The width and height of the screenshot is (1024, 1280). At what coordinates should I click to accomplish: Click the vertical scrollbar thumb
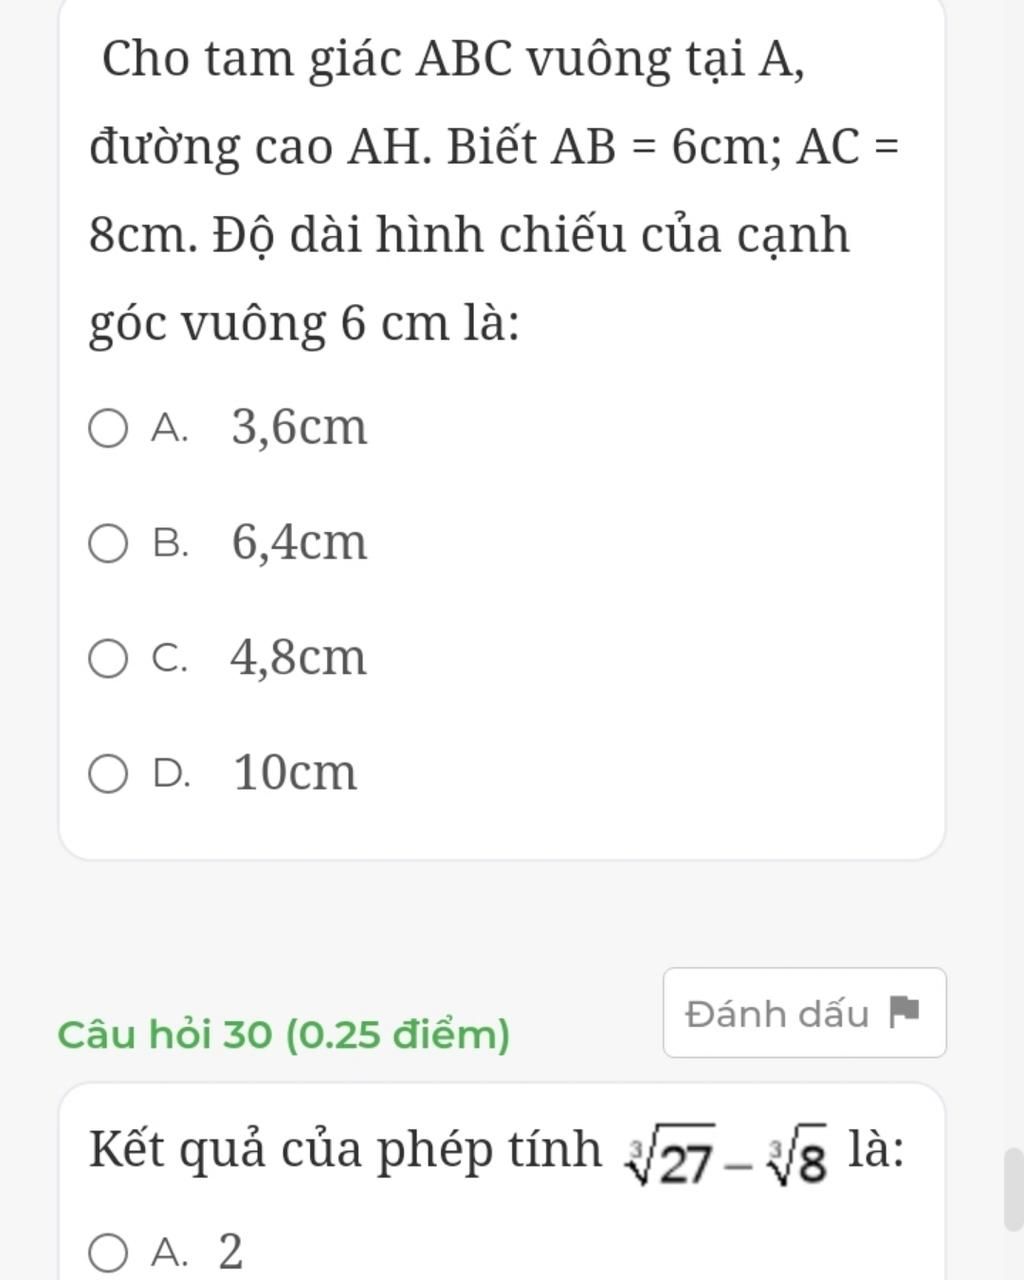point(1013,1189)
